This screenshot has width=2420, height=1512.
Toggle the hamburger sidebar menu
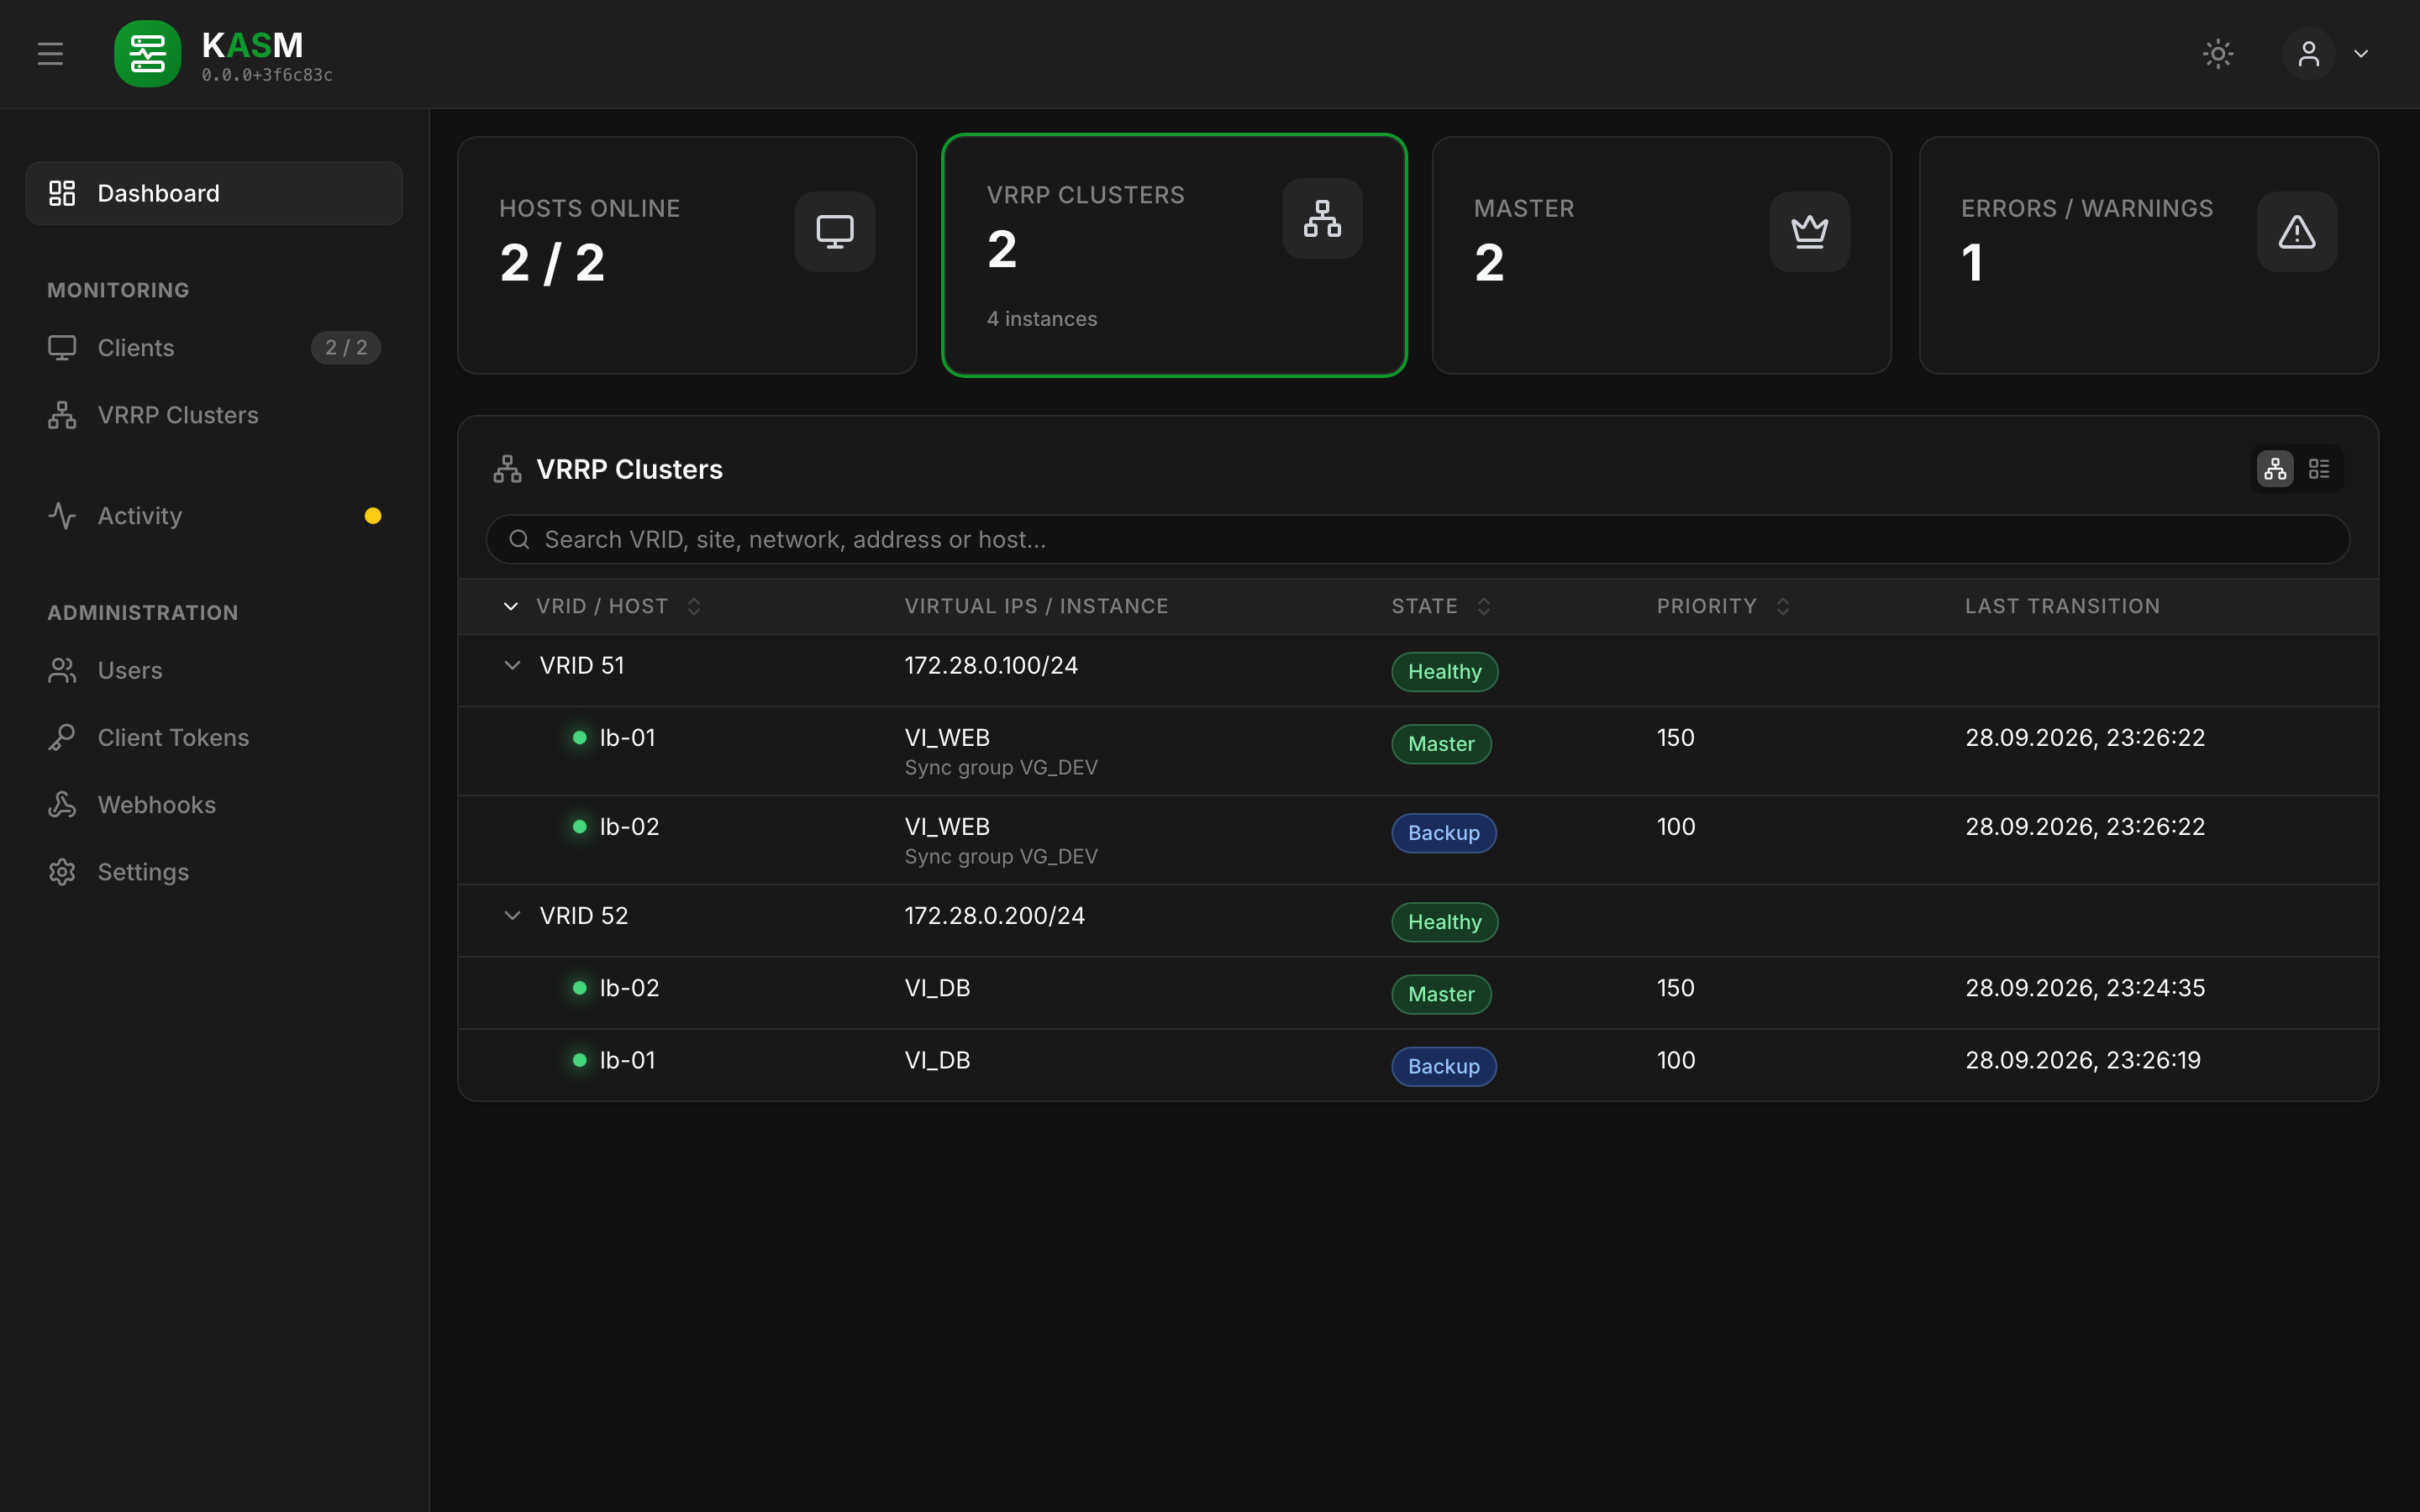[50, 54]
